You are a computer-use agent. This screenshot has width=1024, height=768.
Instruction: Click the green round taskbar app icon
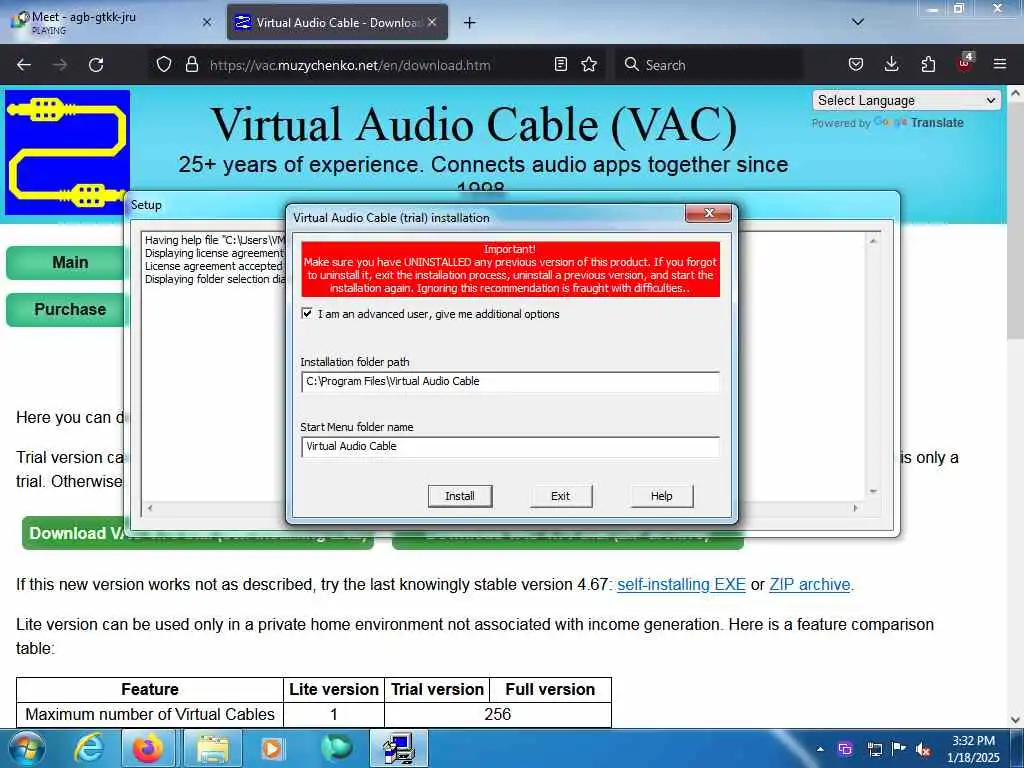336,748
